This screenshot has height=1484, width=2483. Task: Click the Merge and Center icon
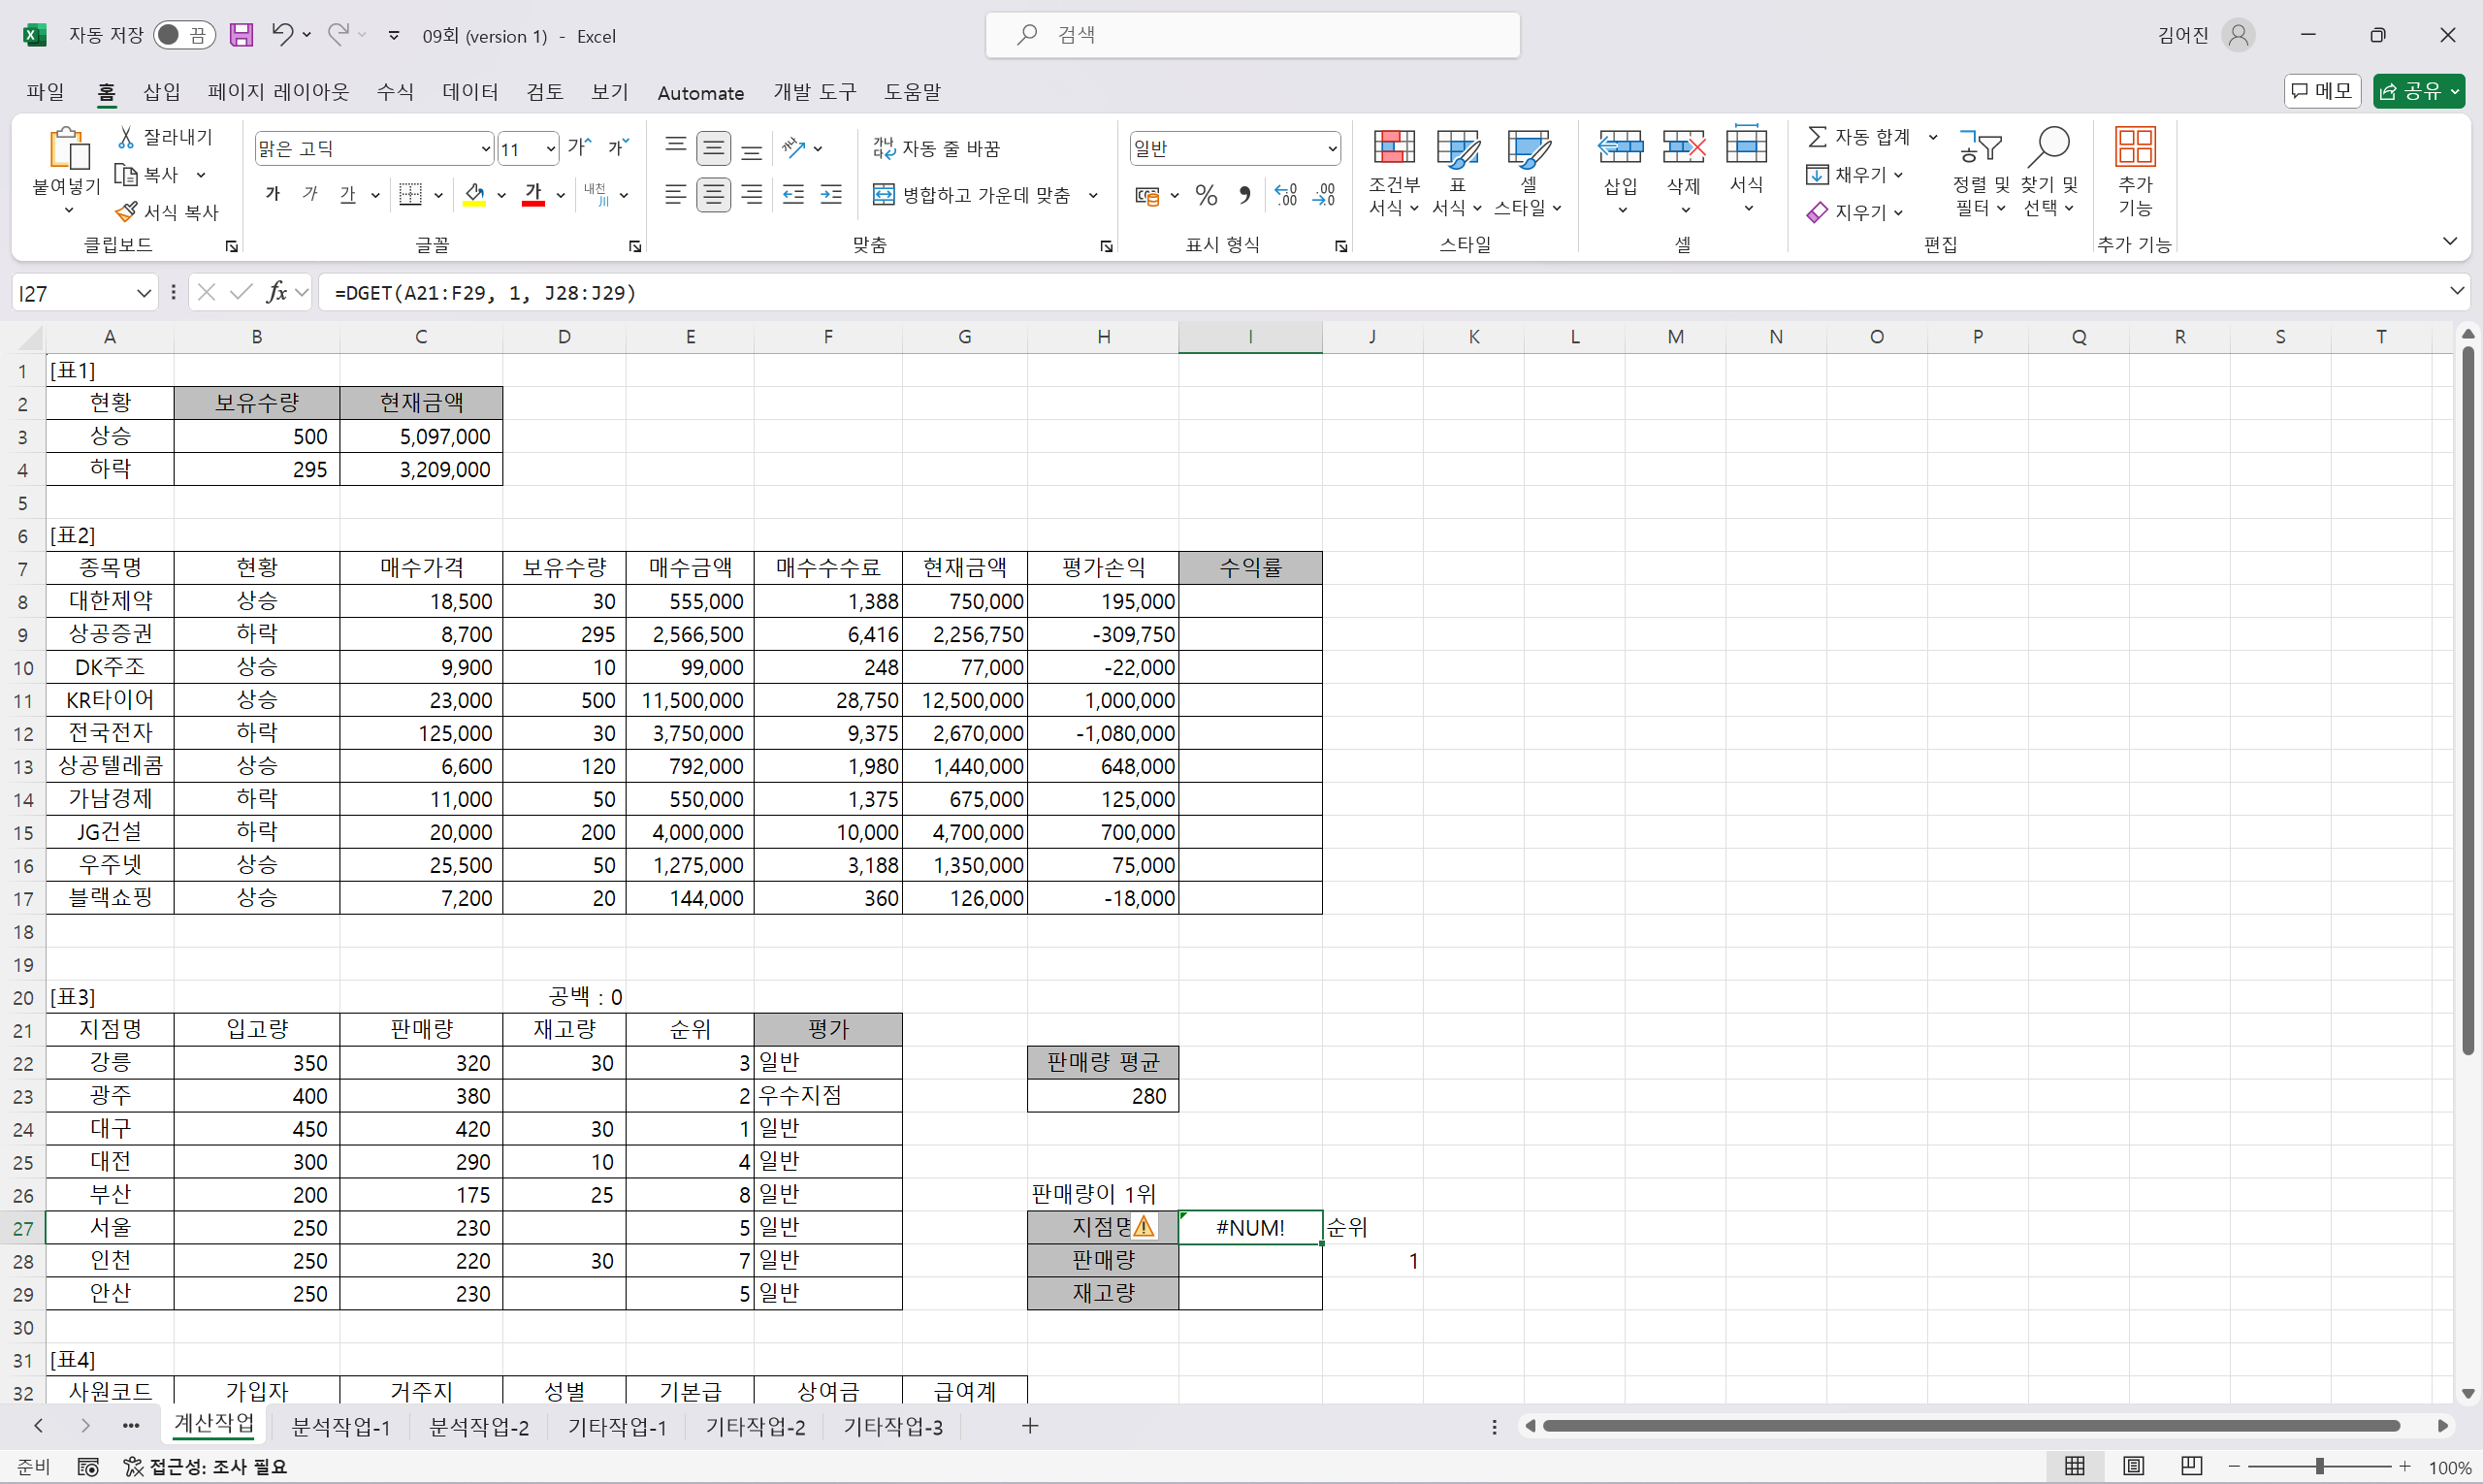[884, 194]
